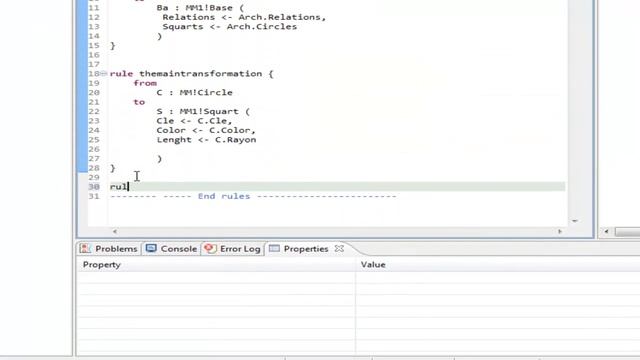The image size is (640, 360).
Task: Switch to the Problems tab
Action: pyautogui.click(x=109, y=249)
